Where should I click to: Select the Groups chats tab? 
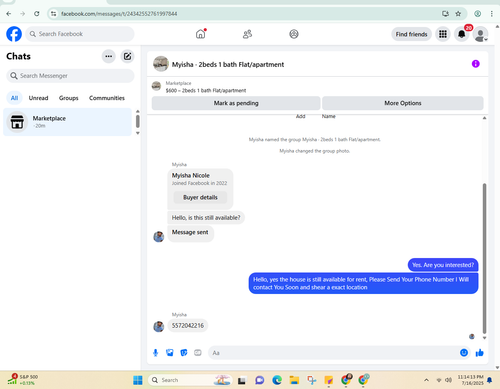[x=69, y=98]
